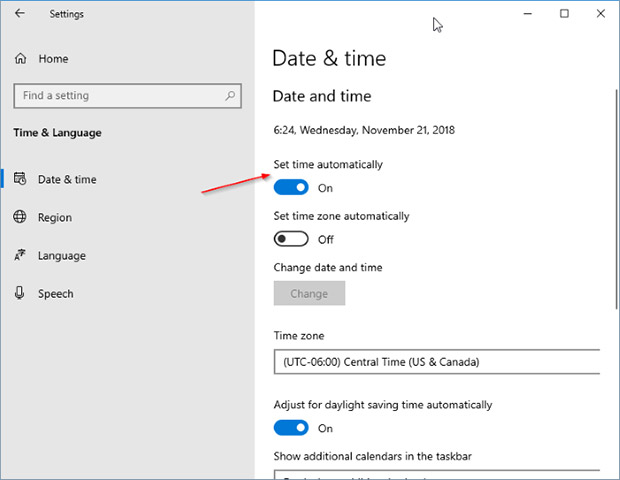Open the Time zone dropdown
Viewport: 620px width, 480px height.
437,362
